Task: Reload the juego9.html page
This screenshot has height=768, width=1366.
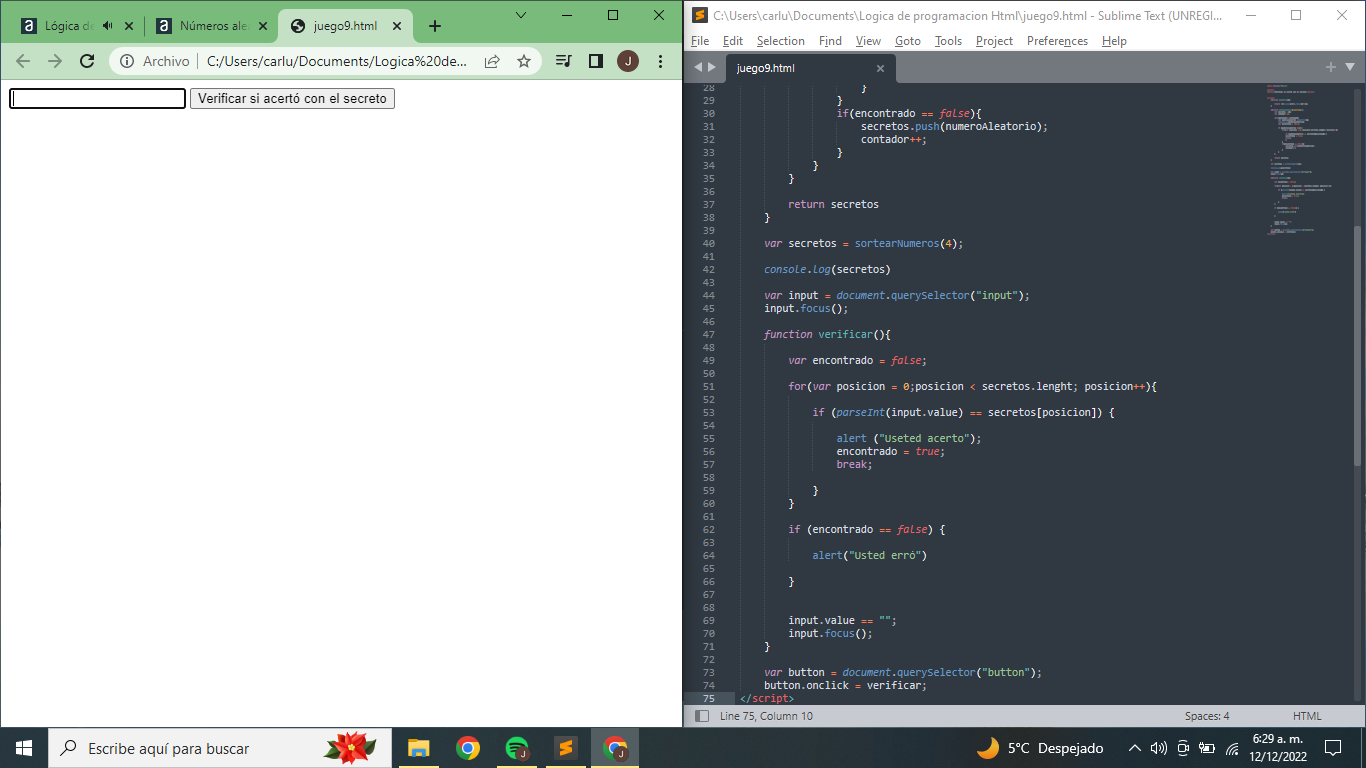Action: [87, 61]
